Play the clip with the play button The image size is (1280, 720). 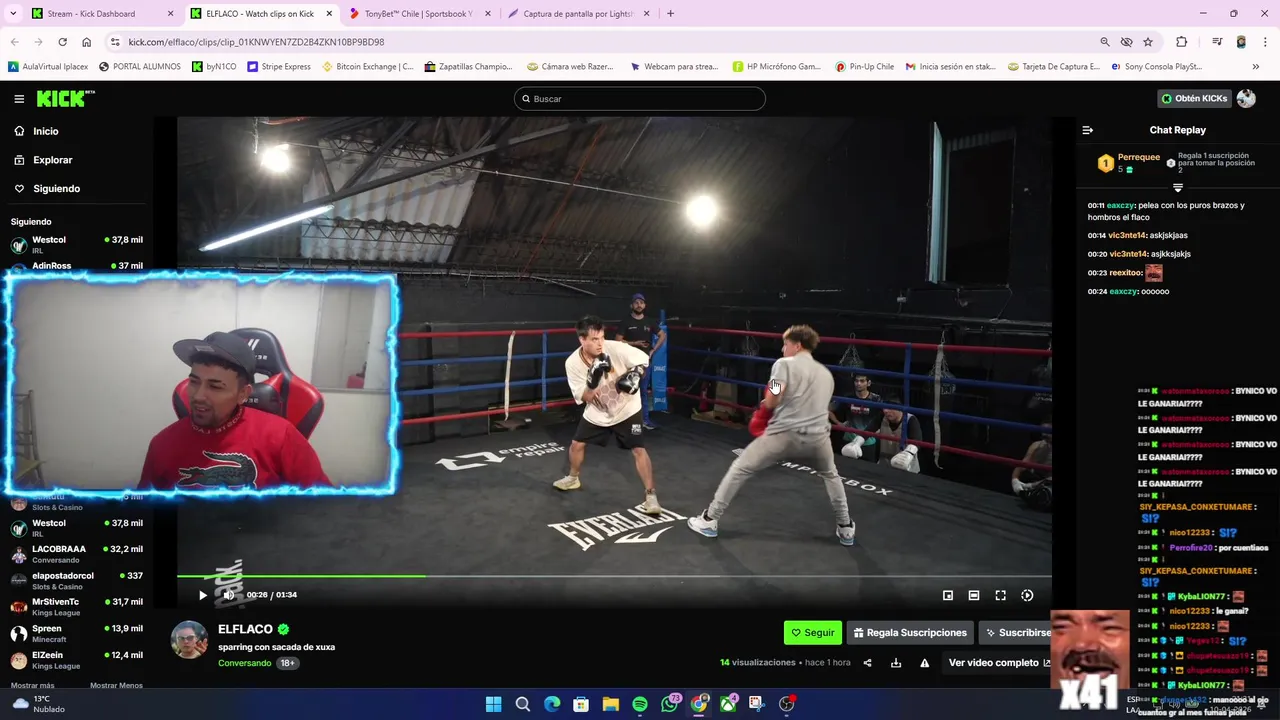[x=203, y=595]
